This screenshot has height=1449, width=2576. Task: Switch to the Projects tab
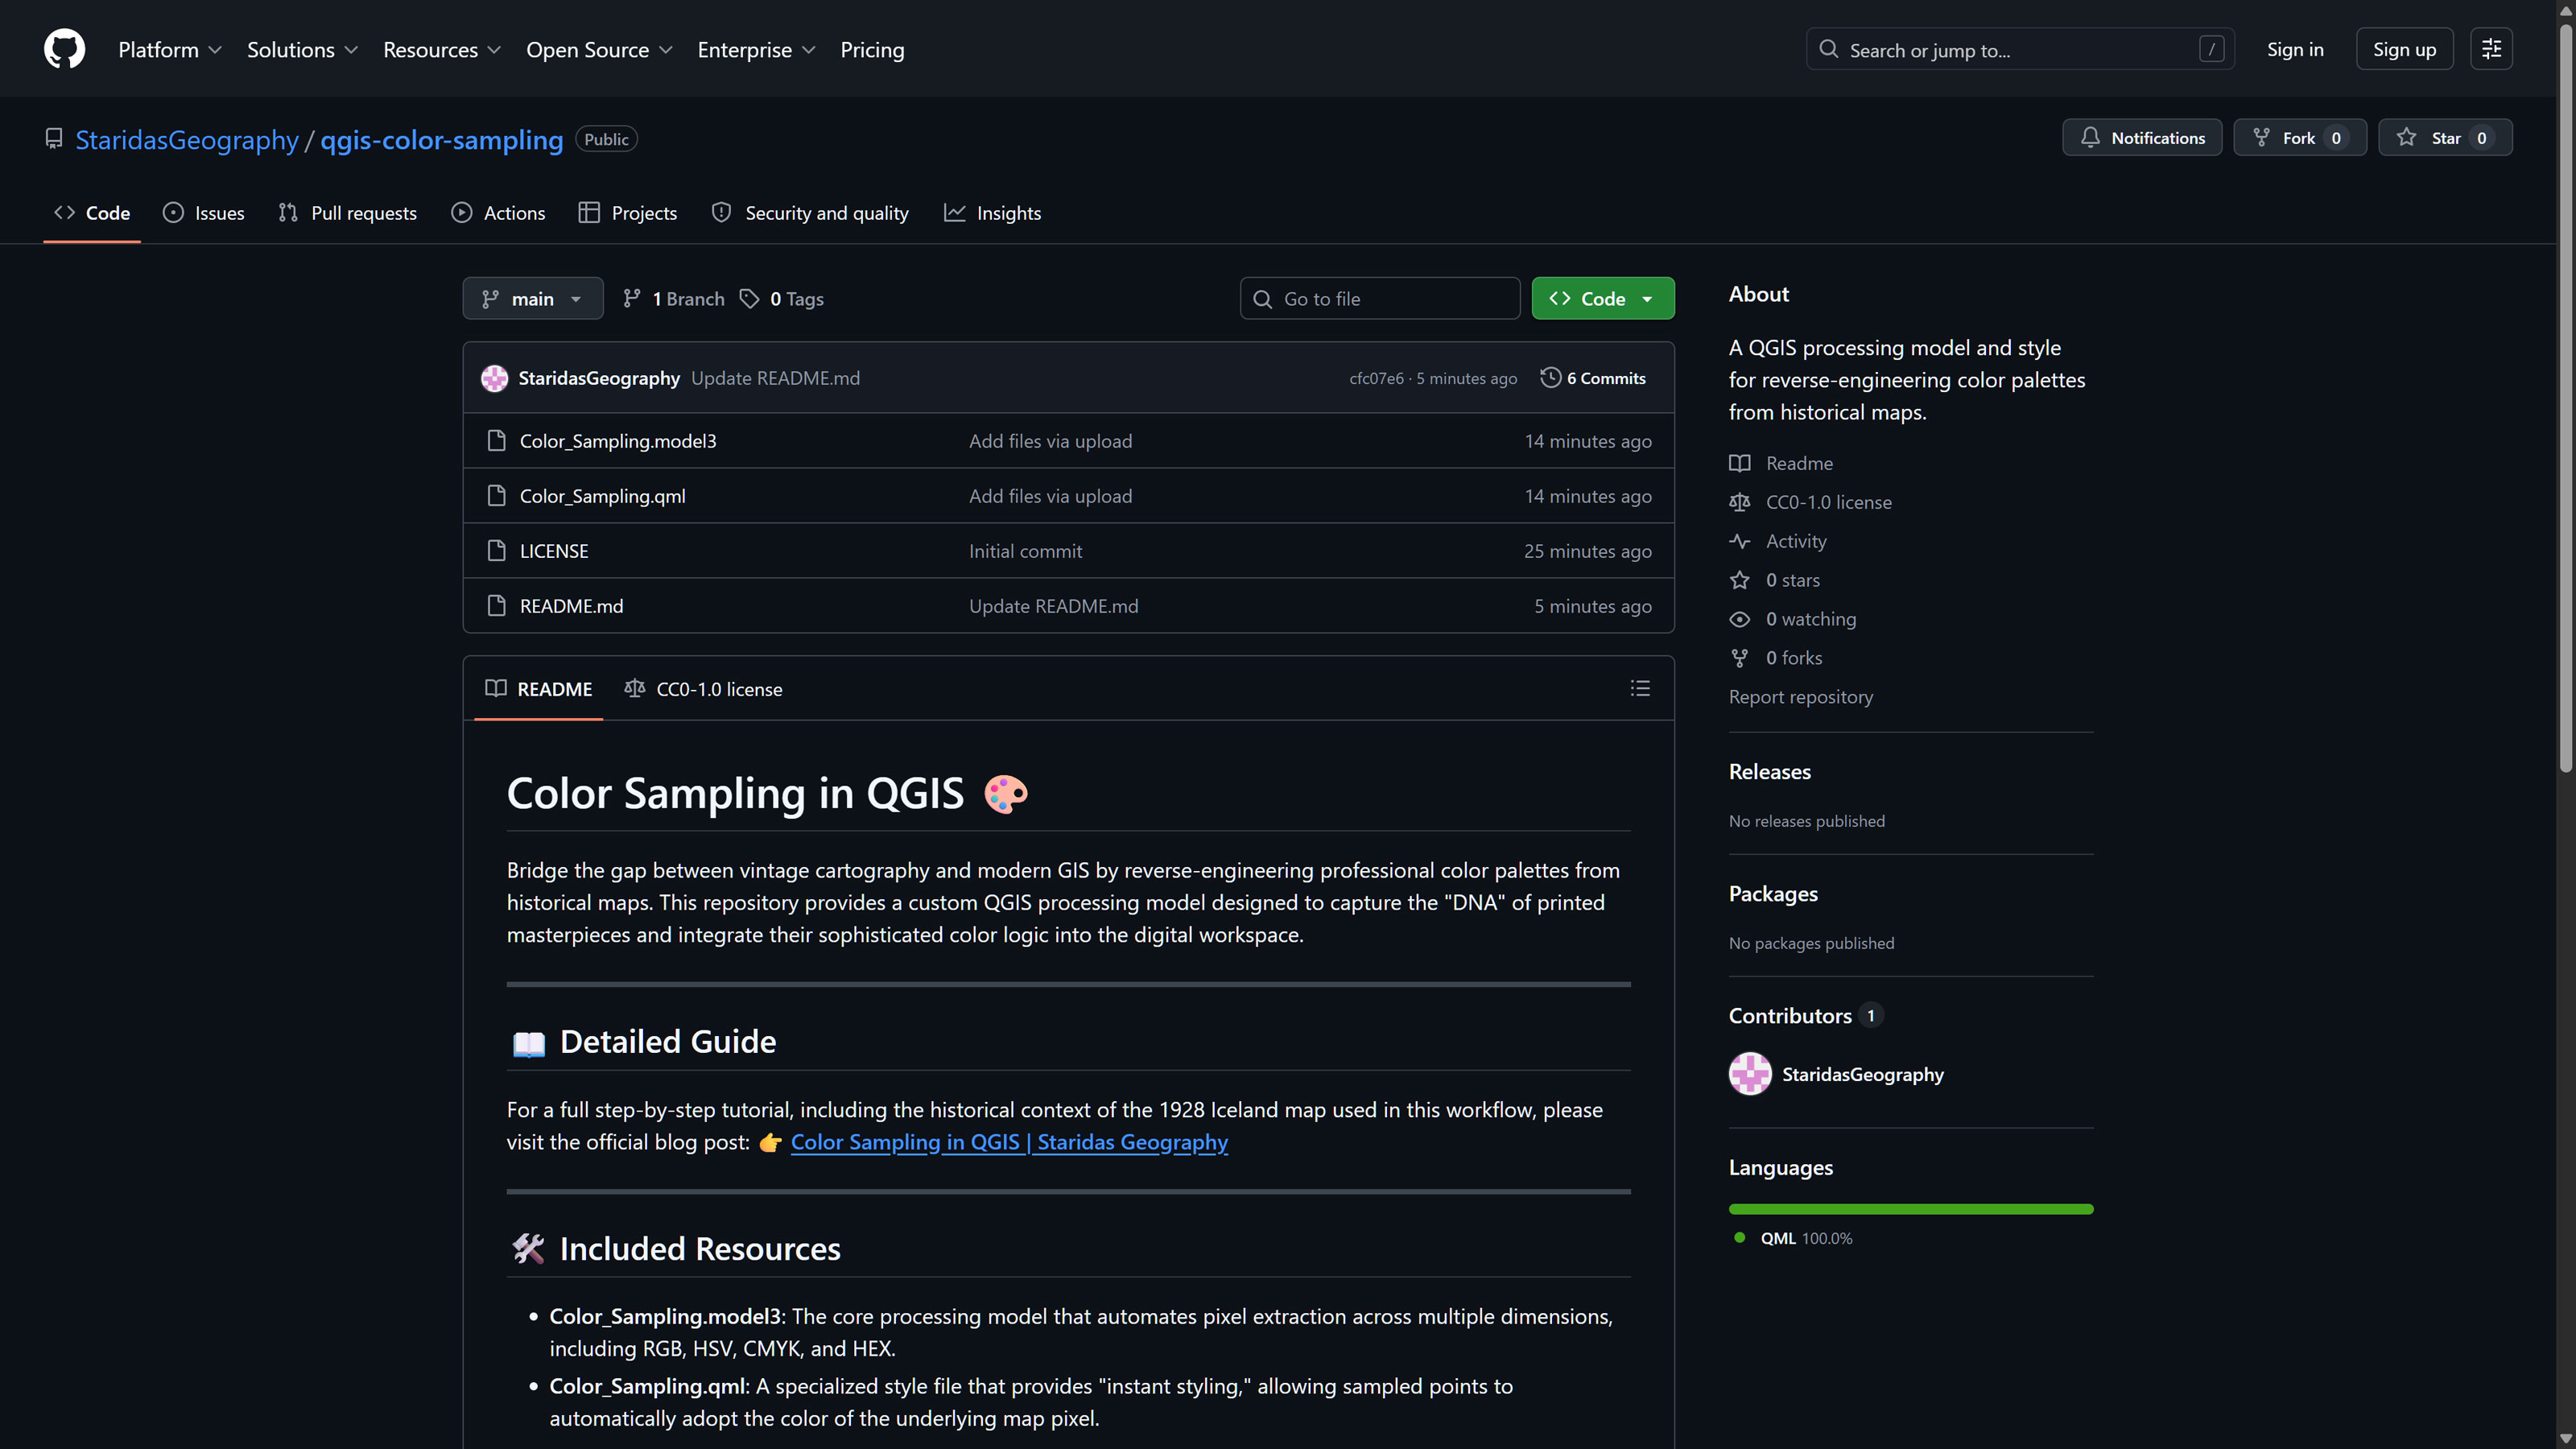(x=628, y=213)
